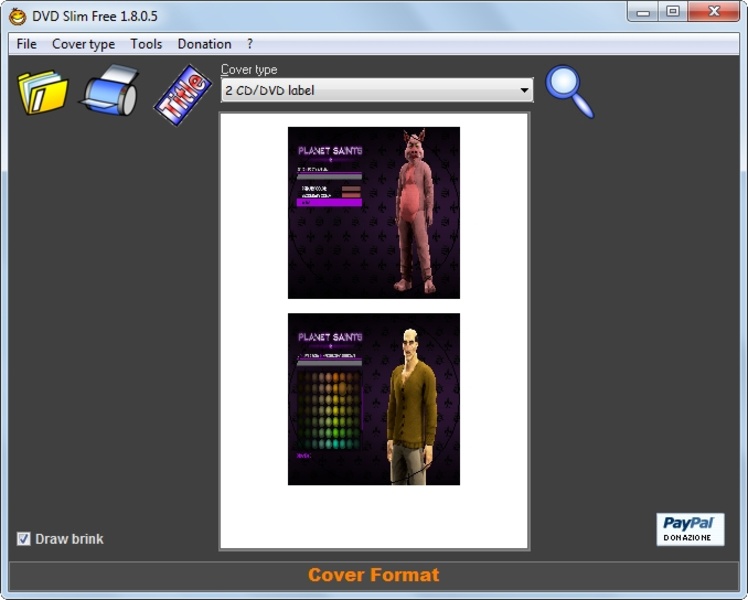Close the DVD Slim Free window
Viewport: 748px width, 600px height.
714,11
